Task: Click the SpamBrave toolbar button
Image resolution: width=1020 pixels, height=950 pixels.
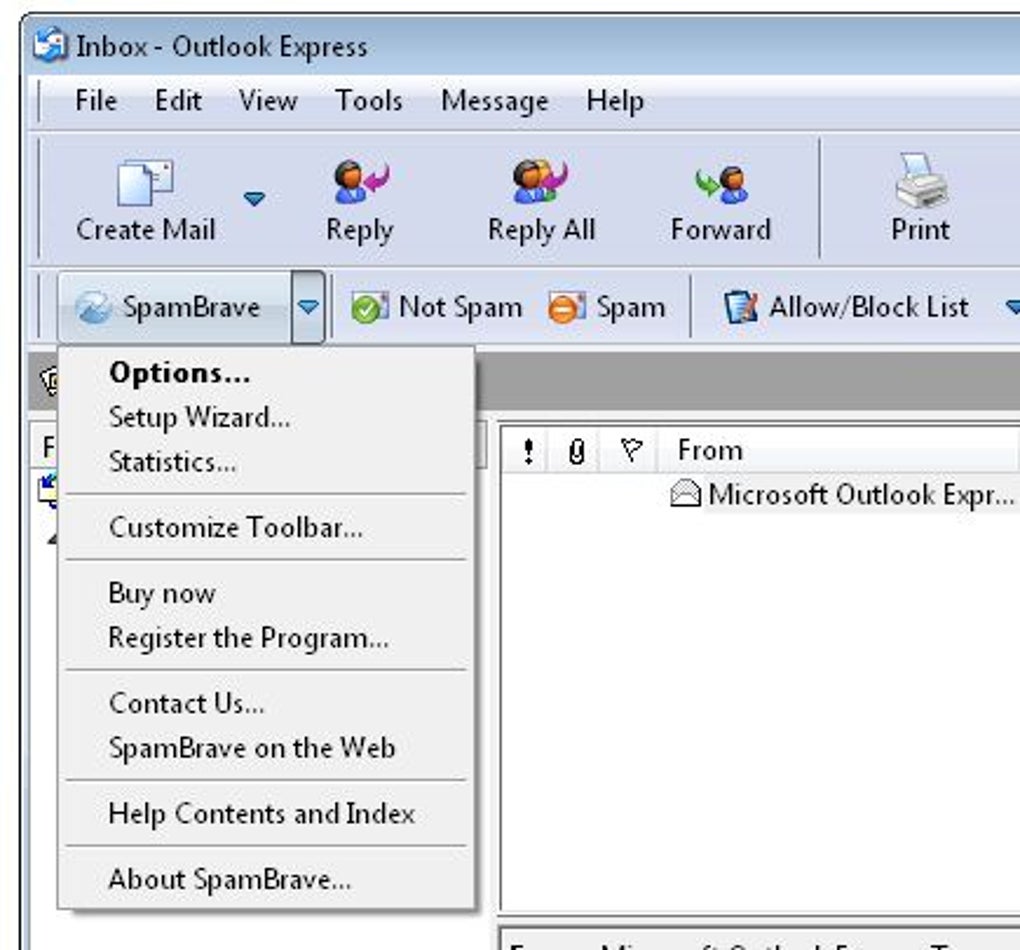Action: pyautogui.click(x=175, y=307)
